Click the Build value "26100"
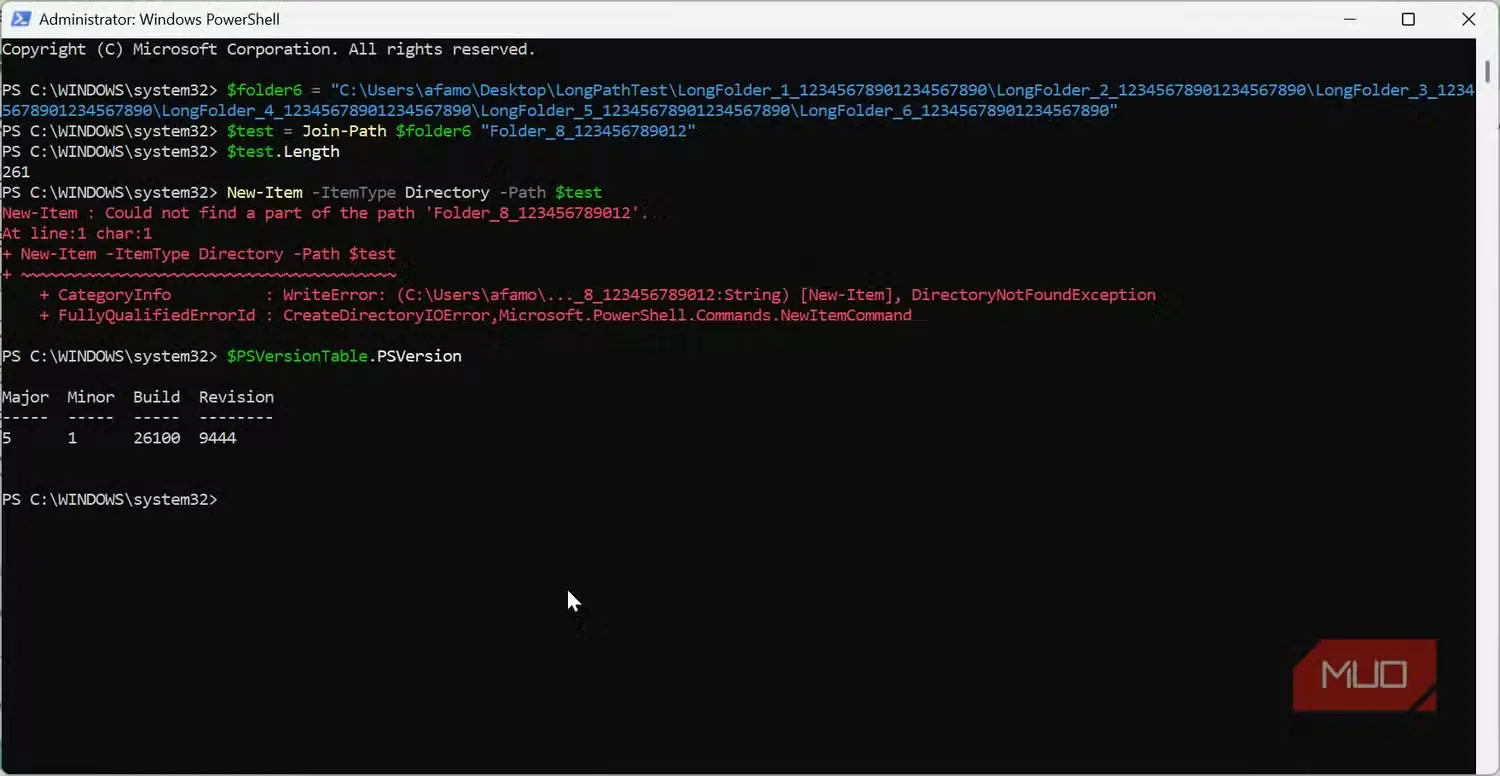This screenshot has width=1500, height=776. tap(156, 438)
